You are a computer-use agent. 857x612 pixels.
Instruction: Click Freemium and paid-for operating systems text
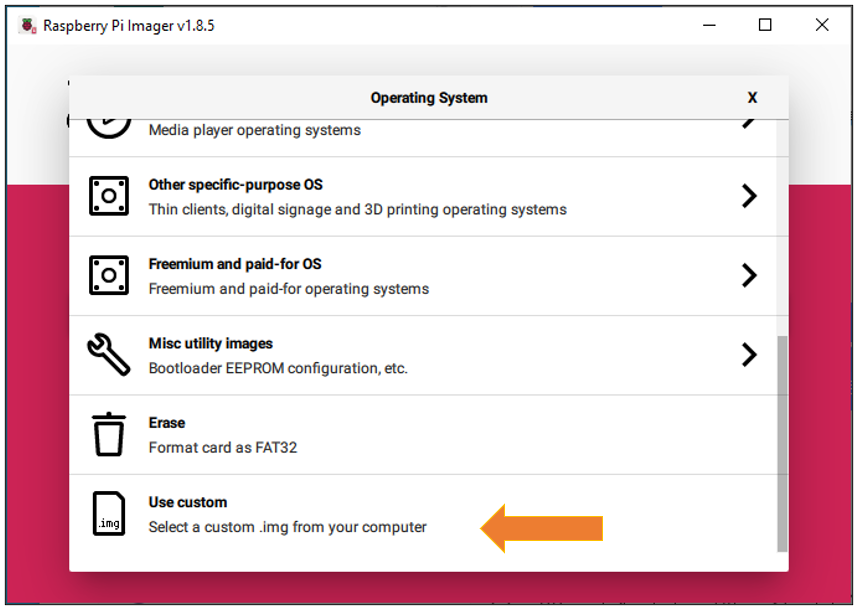point(289,289)
